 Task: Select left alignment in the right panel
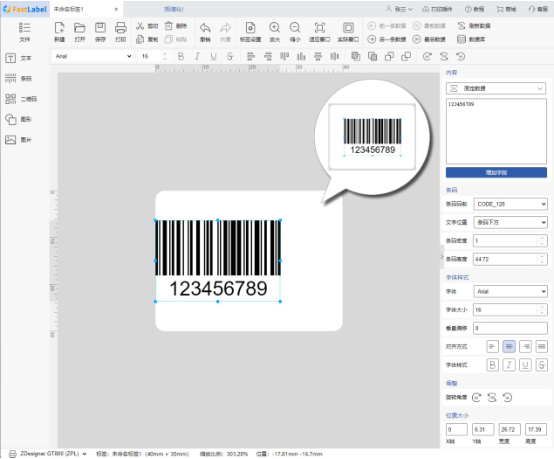[493, 347]
